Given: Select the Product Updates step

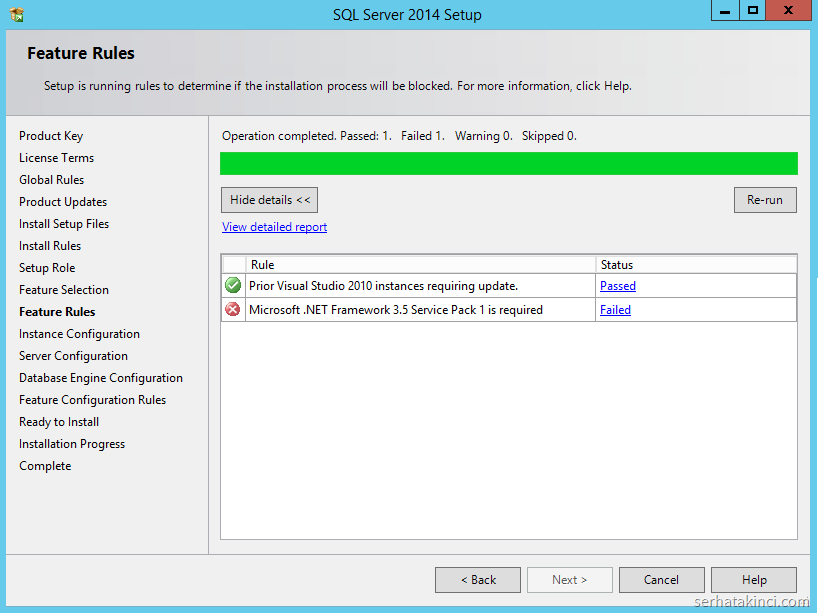Looking at the screenshot, I should click(x=63, y=201).
